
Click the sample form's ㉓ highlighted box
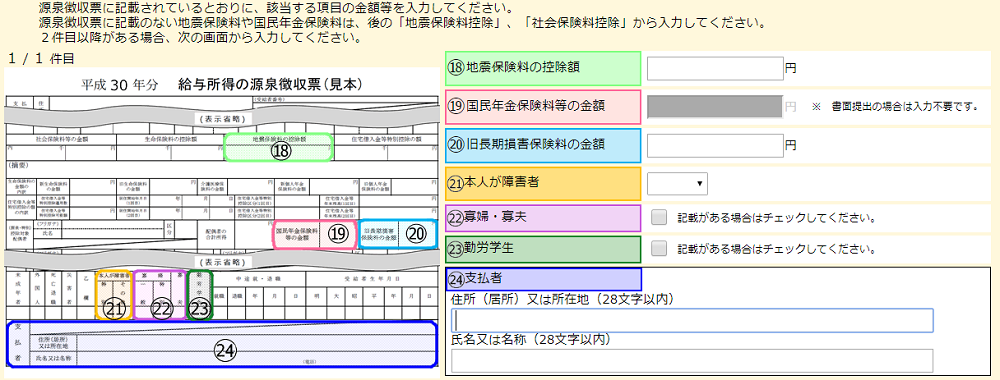pos(200,295)
